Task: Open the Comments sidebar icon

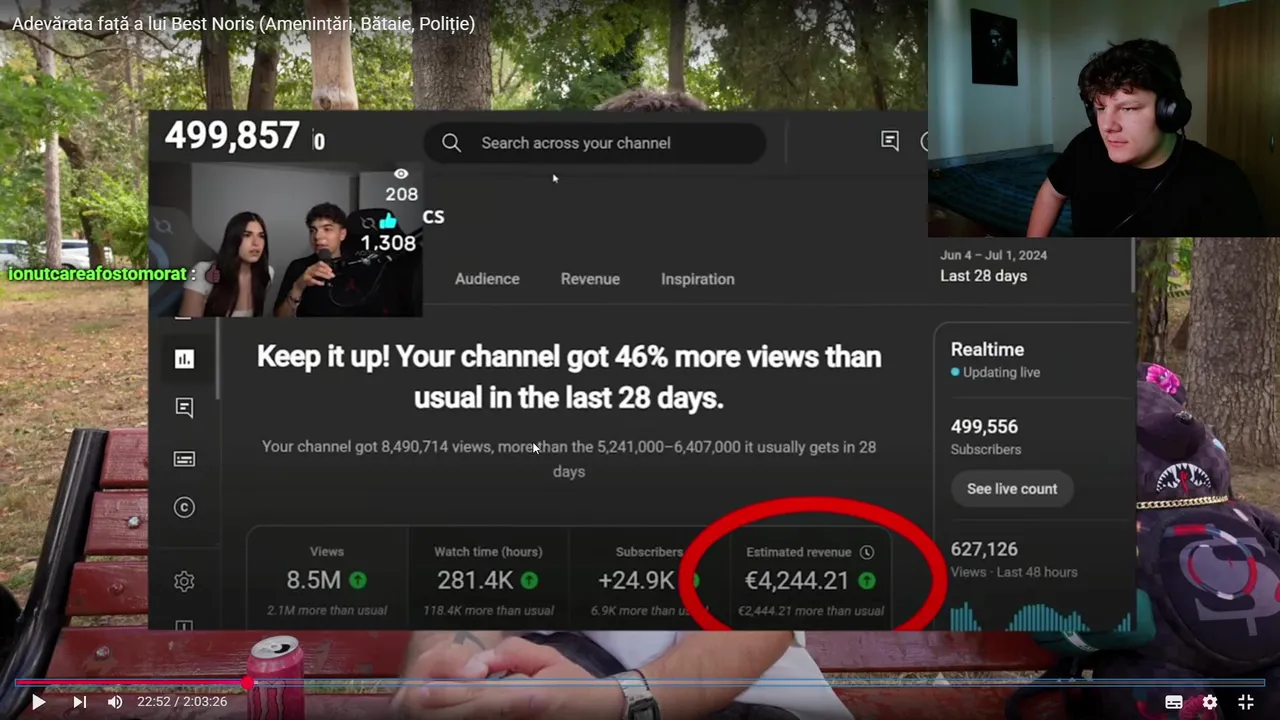Action: pos(184,407)
